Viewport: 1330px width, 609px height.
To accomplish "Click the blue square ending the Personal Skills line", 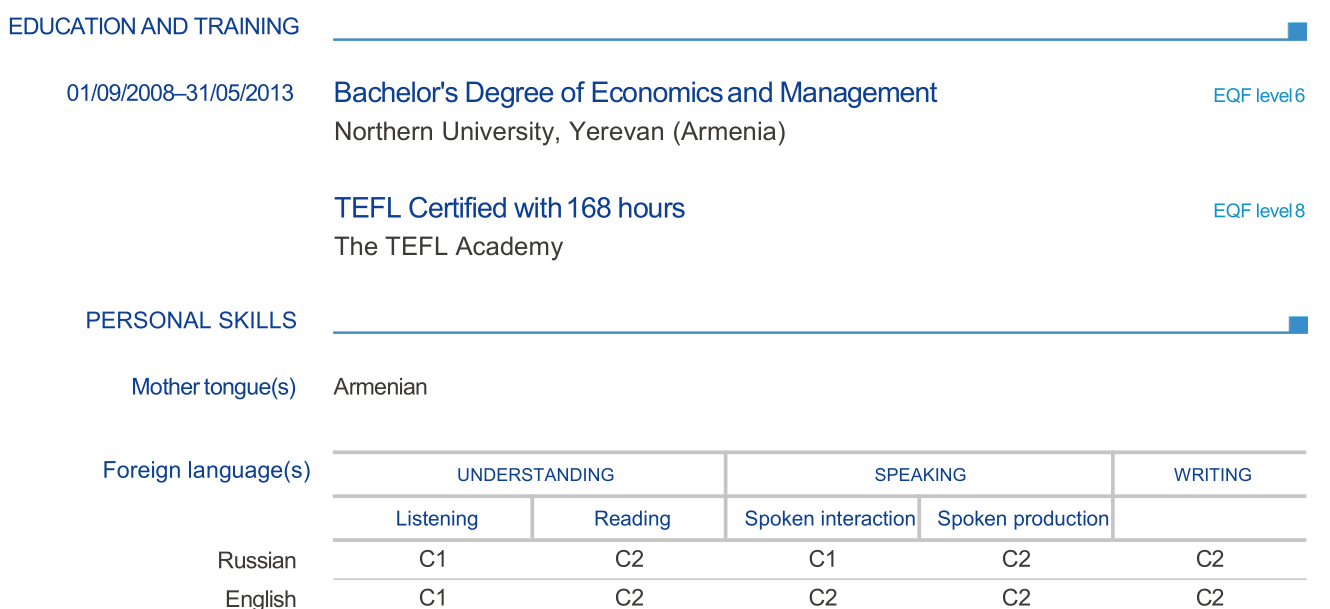I will click(1297, 324).
